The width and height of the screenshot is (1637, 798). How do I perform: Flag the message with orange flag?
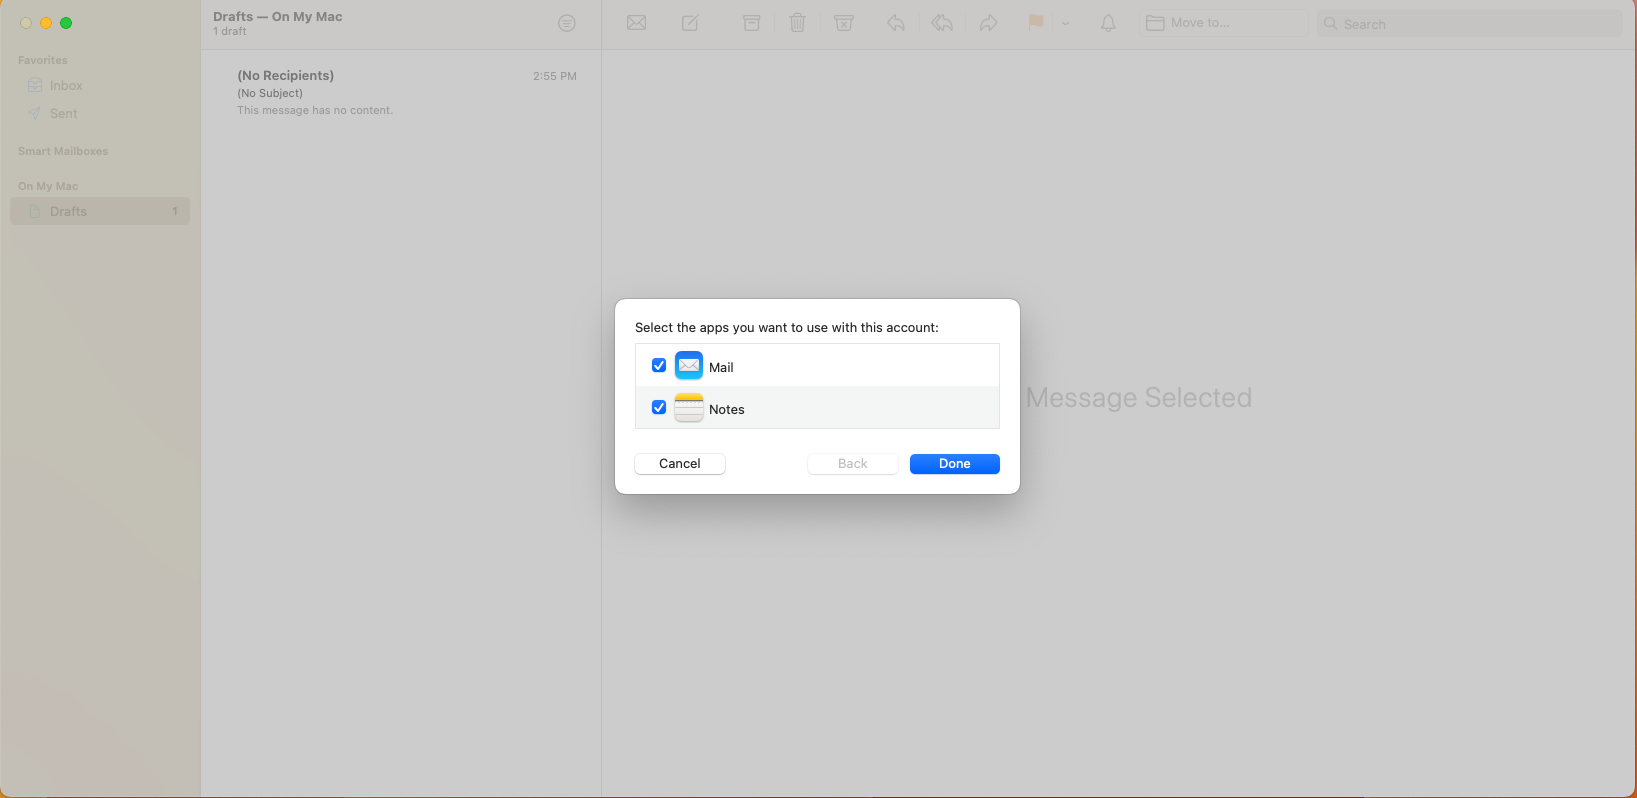click(x=1036, y=23)
